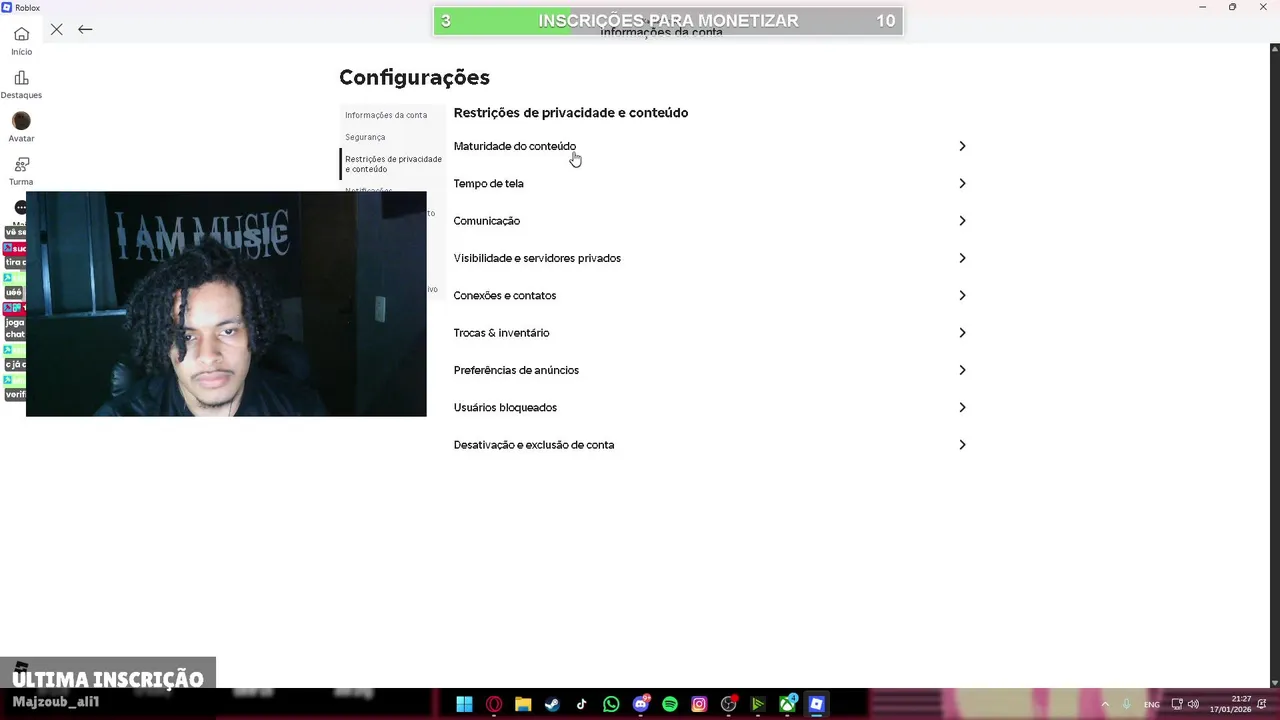Viewport: 1280px width, 720px height.
Task: Open Trocas & inventário label
Action: pyautogui.click(x=501, y=333)
